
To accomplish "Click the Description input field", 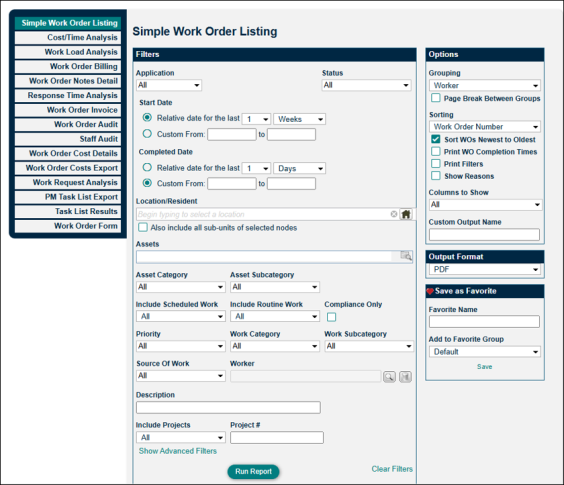I will coord(228,407).
